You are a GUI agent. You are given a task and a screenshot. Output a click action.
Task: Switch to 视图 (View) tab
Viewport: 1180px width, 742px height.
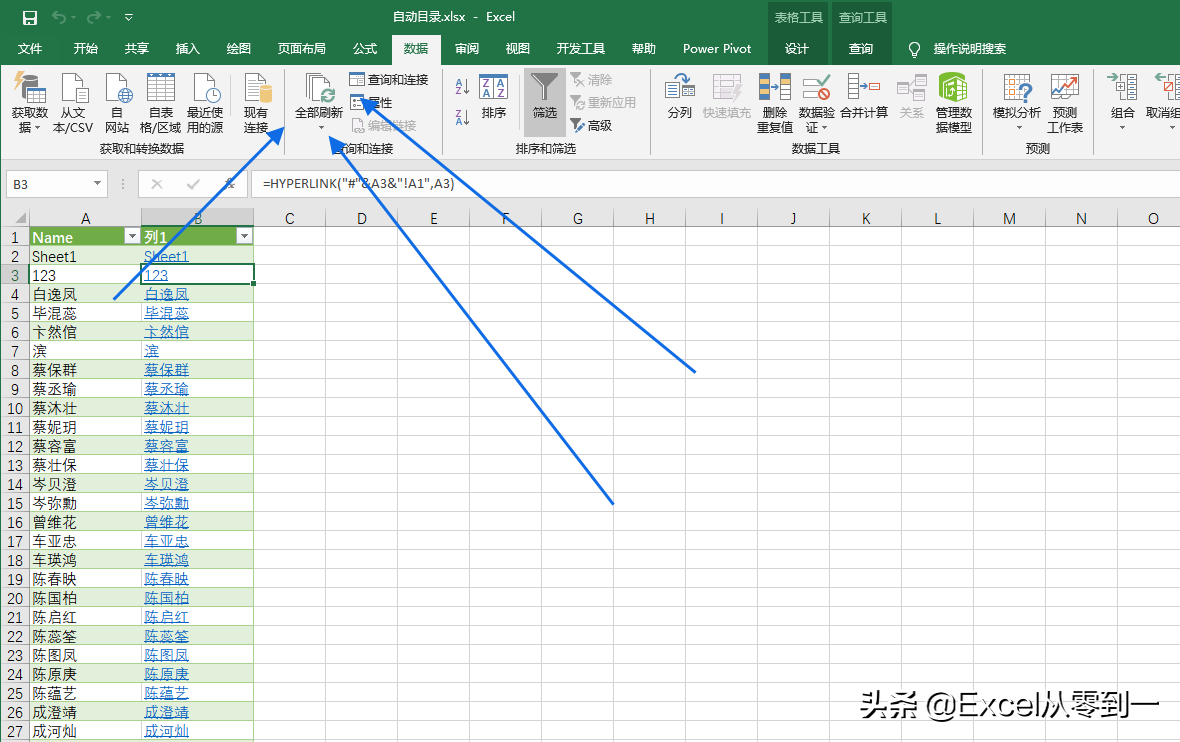pyautogui.click(x=518, y=49)
